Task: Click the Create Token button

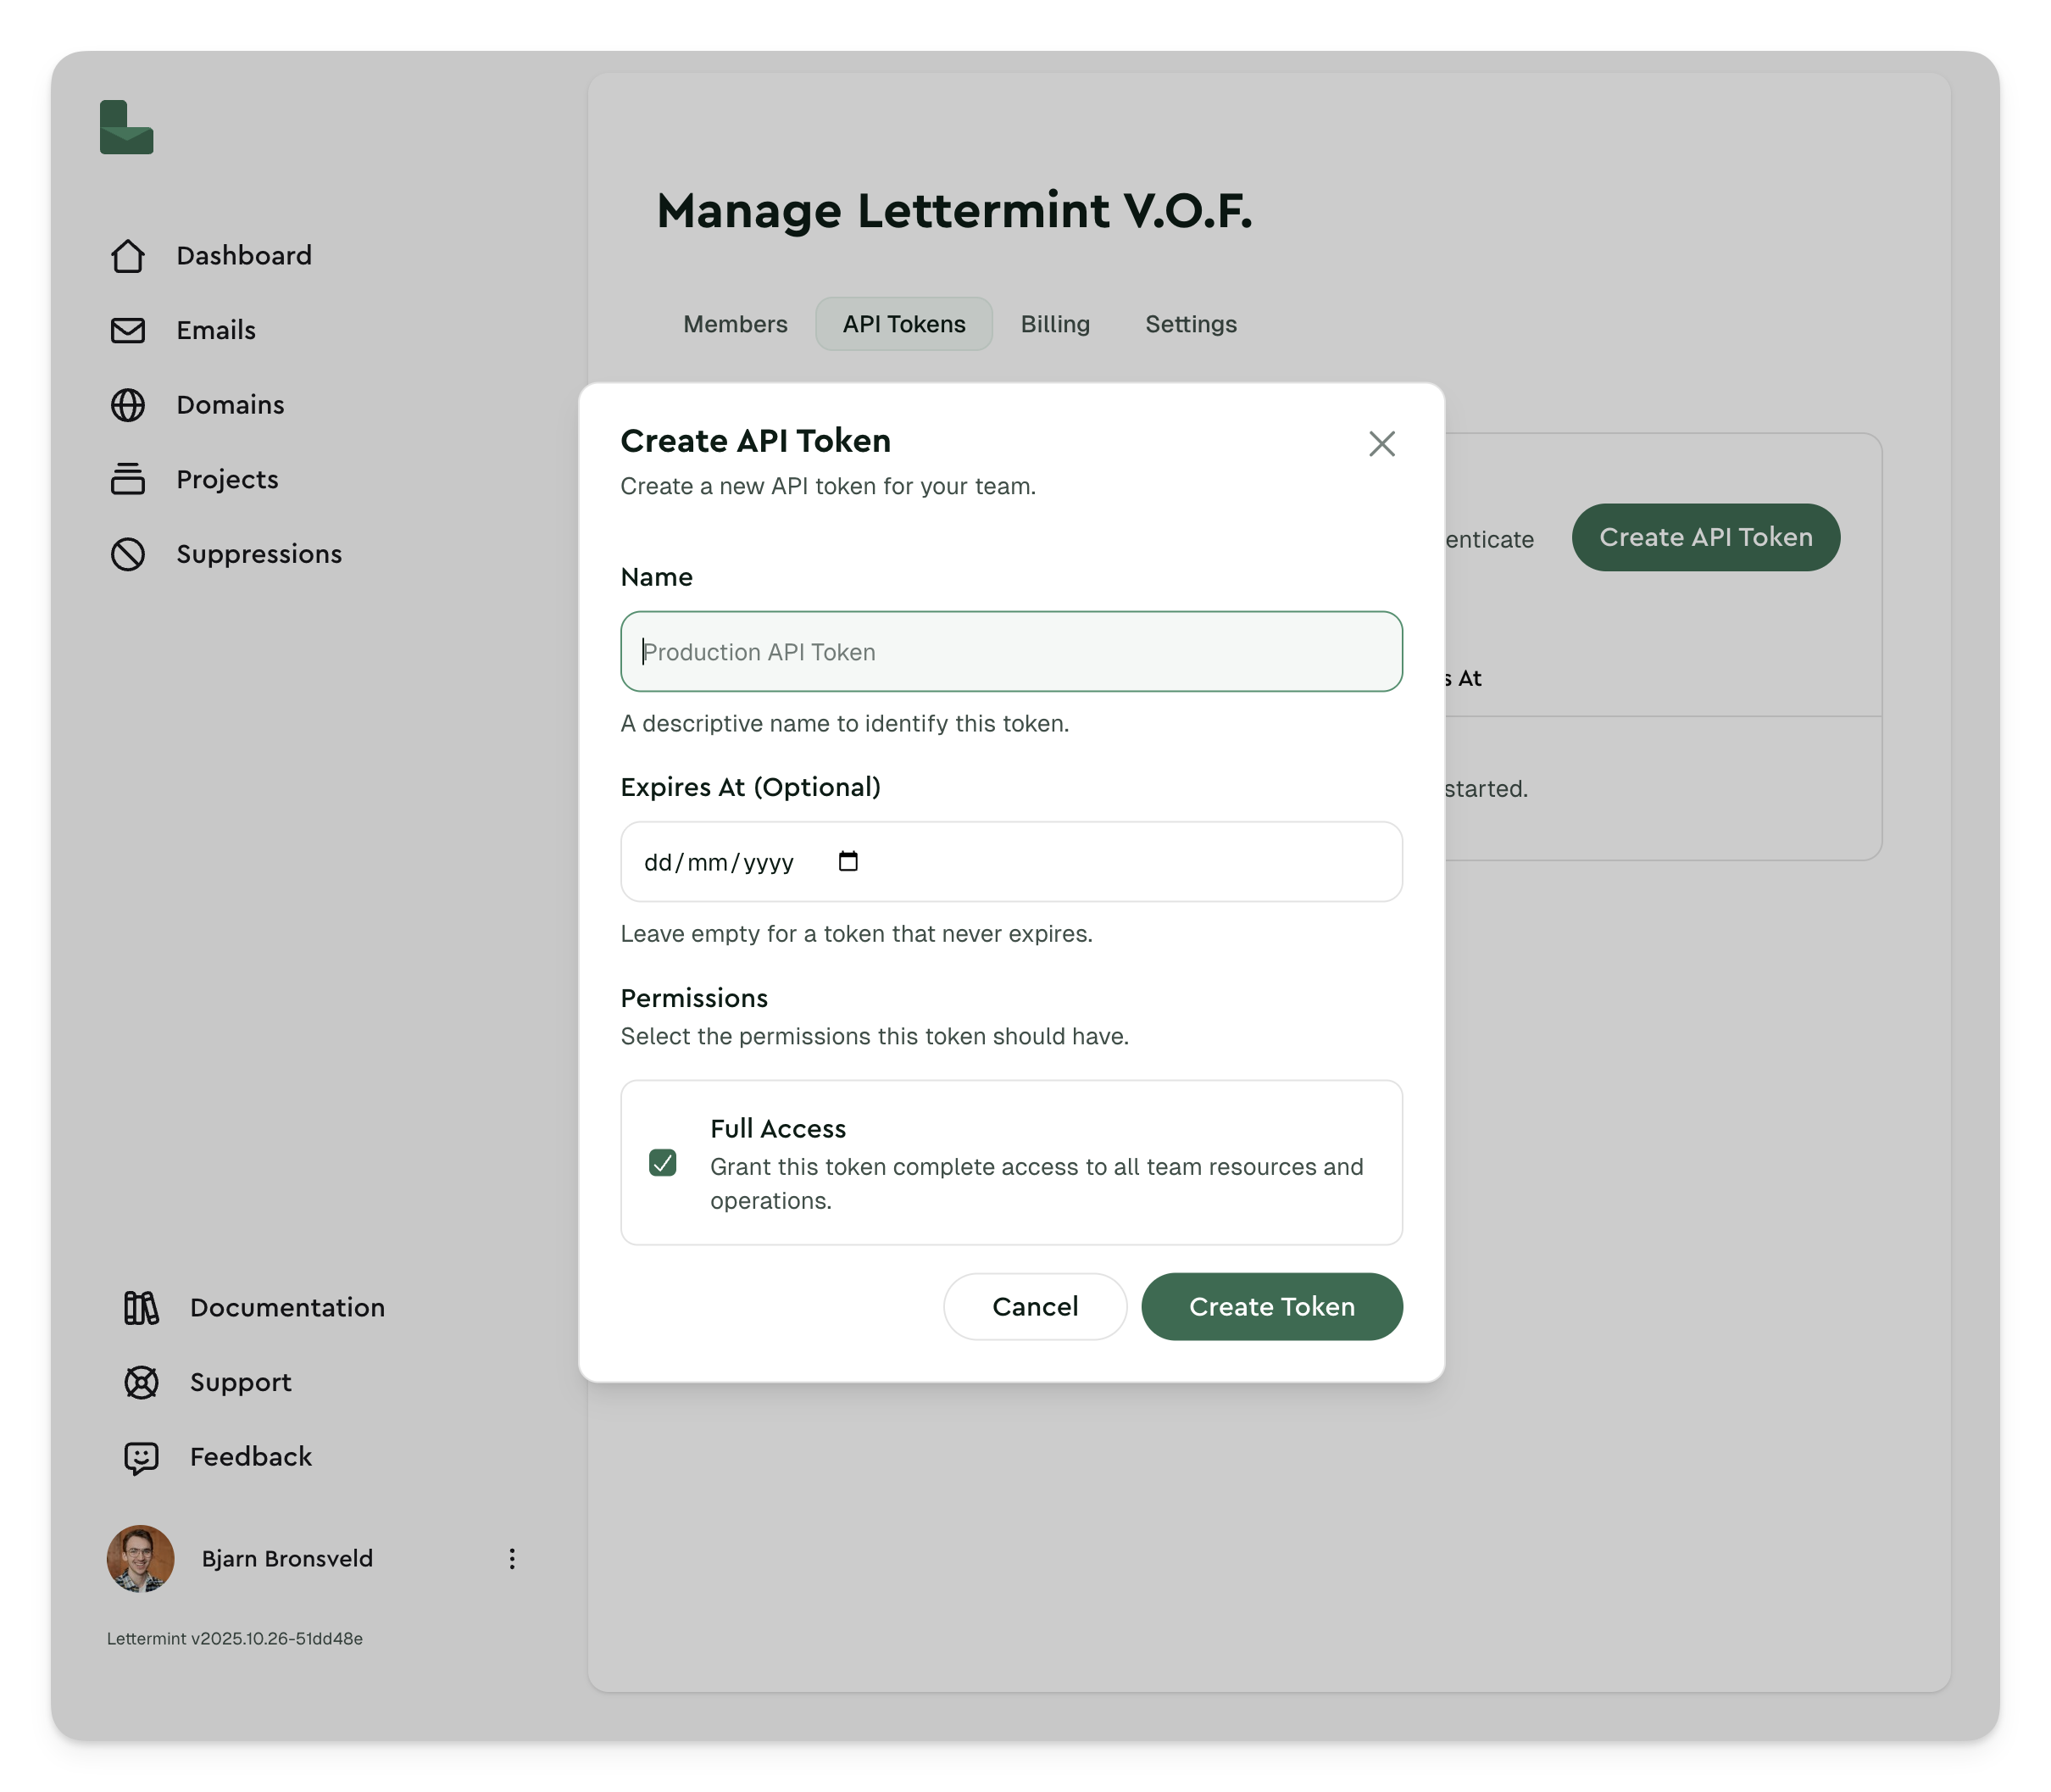Action: click(x=1271, y=1306)
